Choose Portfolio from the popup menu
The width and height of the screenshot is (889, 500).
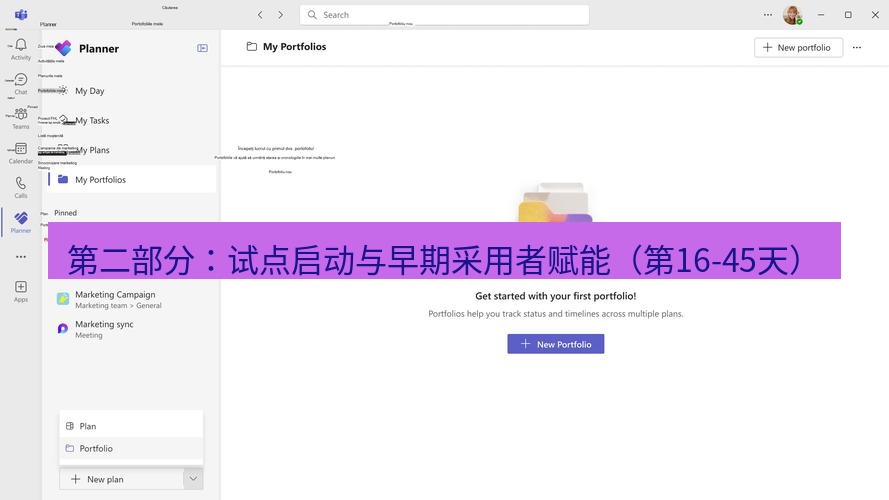[x=131, y=448]
